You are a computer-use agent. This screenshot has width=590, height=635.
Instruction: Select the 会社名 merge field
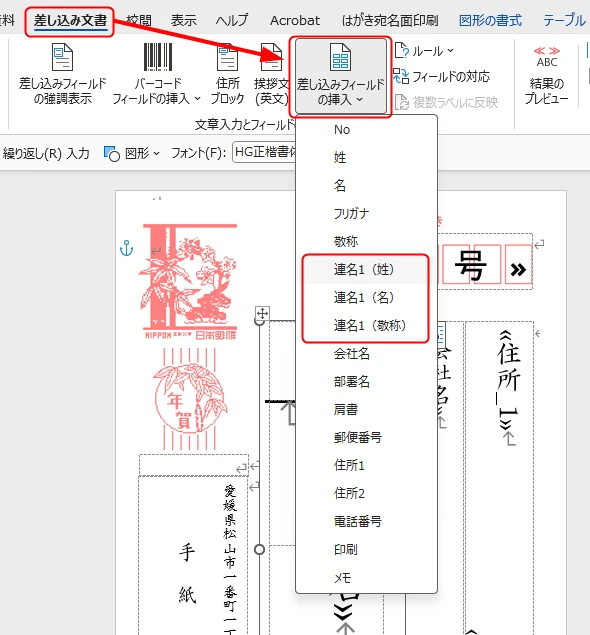click(x=366, y=354)
